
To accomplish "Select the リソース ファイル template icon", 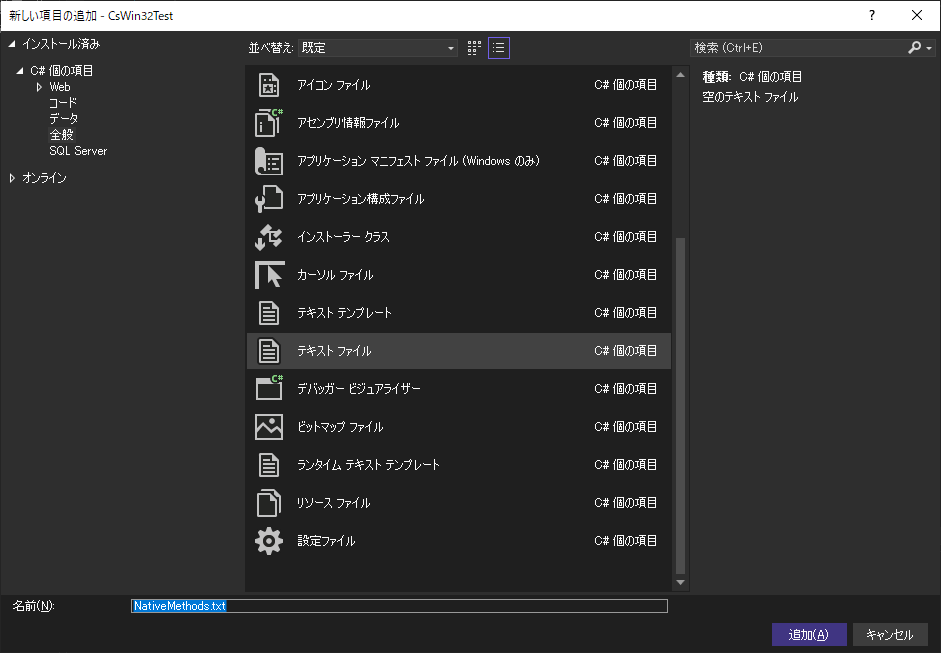I will [270, 502].
